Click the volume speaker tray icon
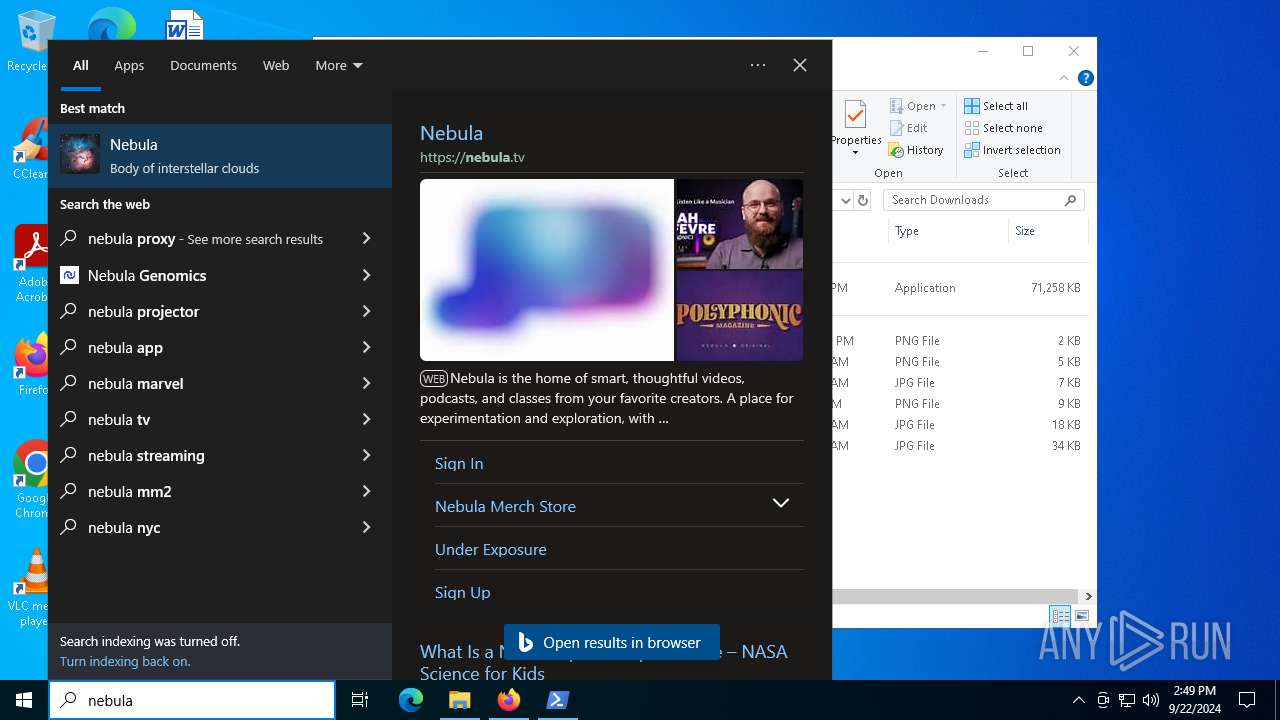 coord(1151,700)
